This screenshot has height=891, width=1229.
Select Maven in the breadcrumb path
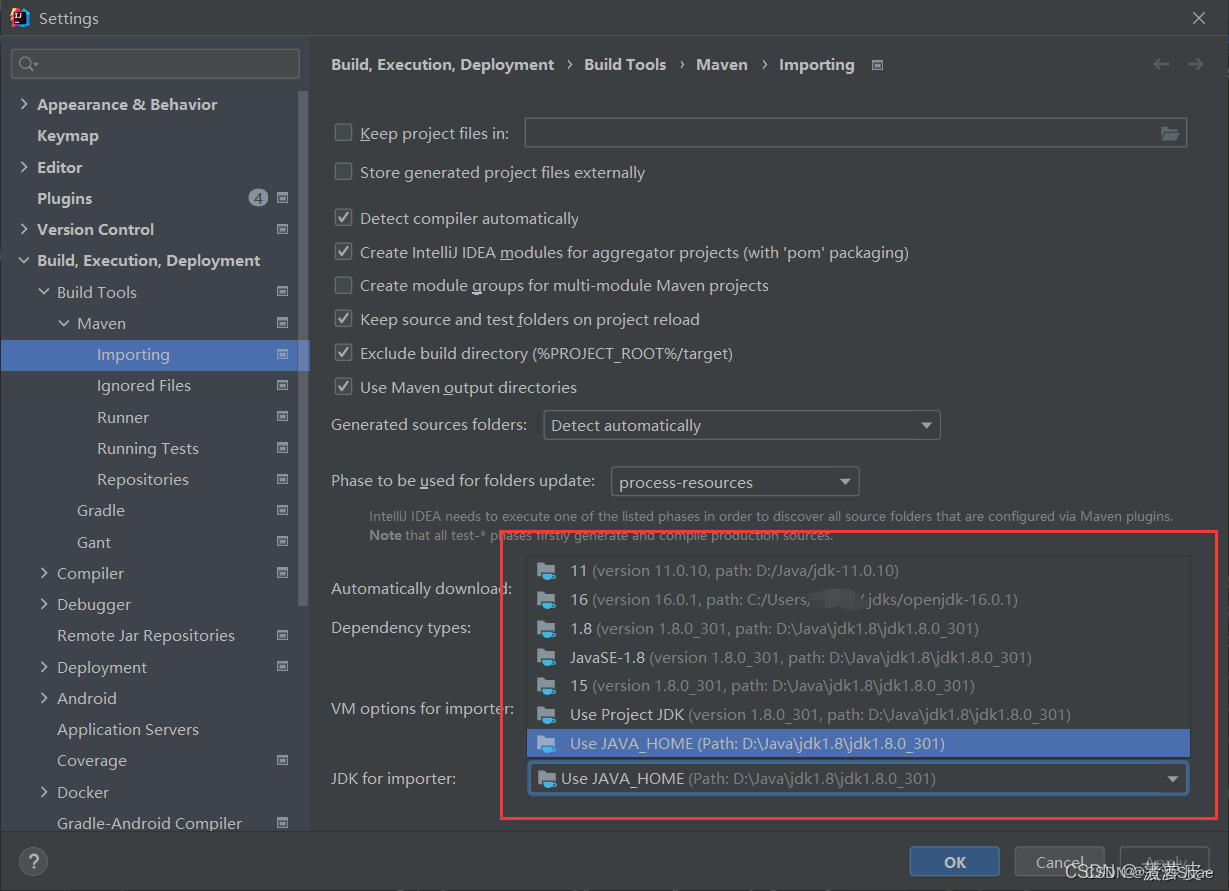(x=722, y=64)
